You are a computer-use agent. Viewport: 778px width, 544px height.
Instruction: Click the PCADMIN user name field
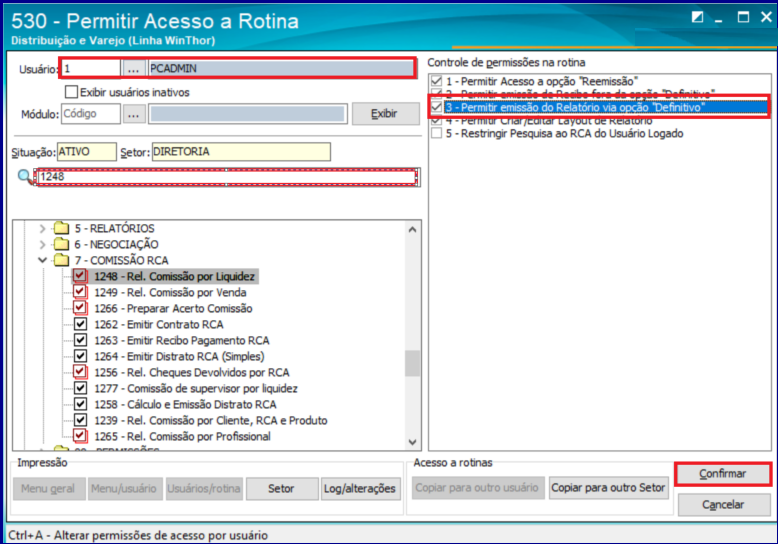[x=281, y=68]
